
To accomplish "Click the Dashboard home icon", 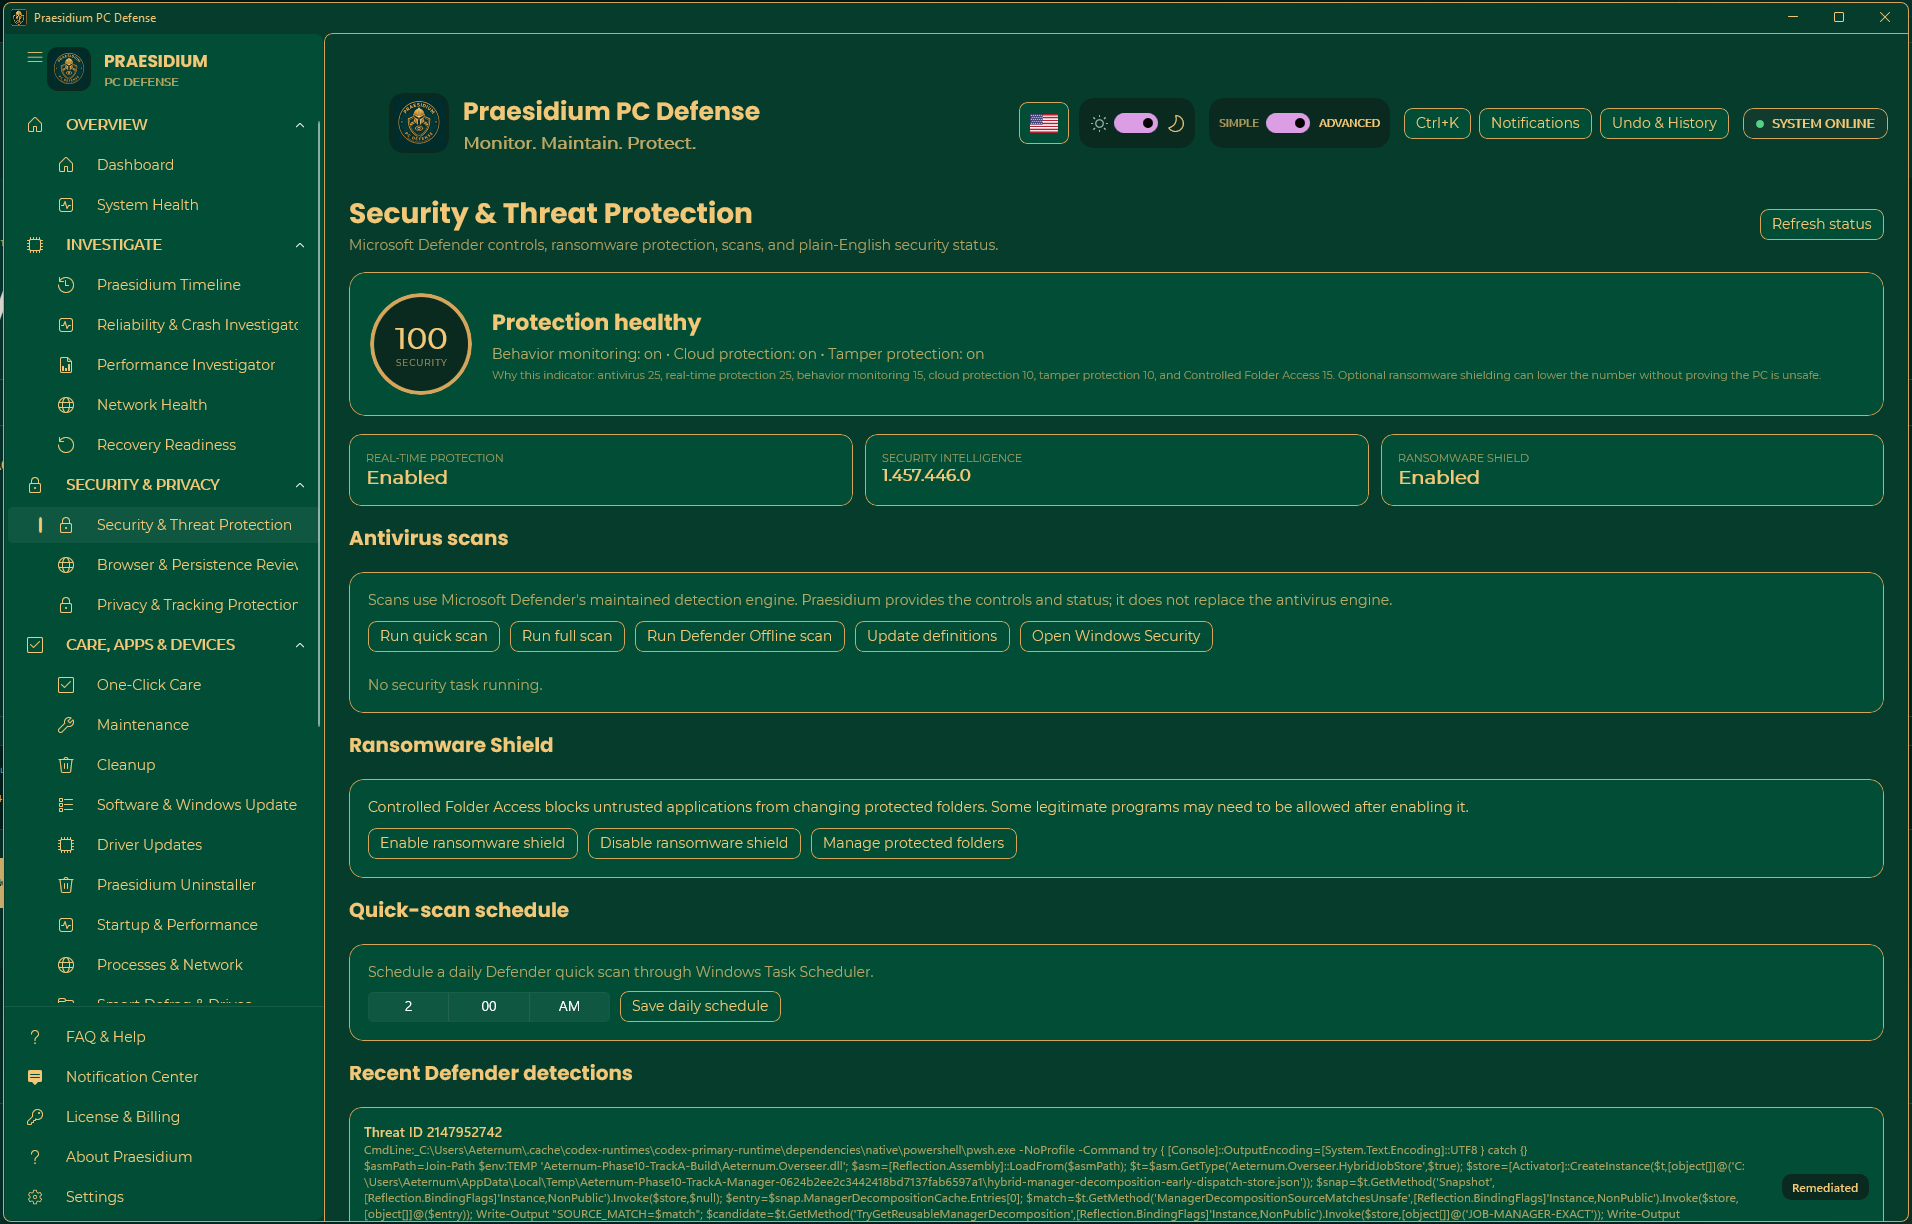I will (x=66, y=165).
